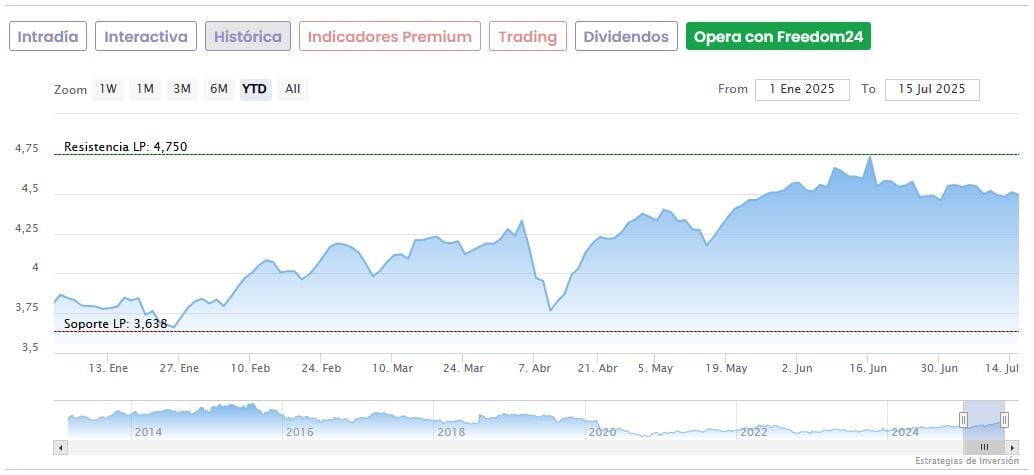Viewport: 1034px width, 475px height.
Task: Click the scrollbar left arrow
Action: [60, 447]
